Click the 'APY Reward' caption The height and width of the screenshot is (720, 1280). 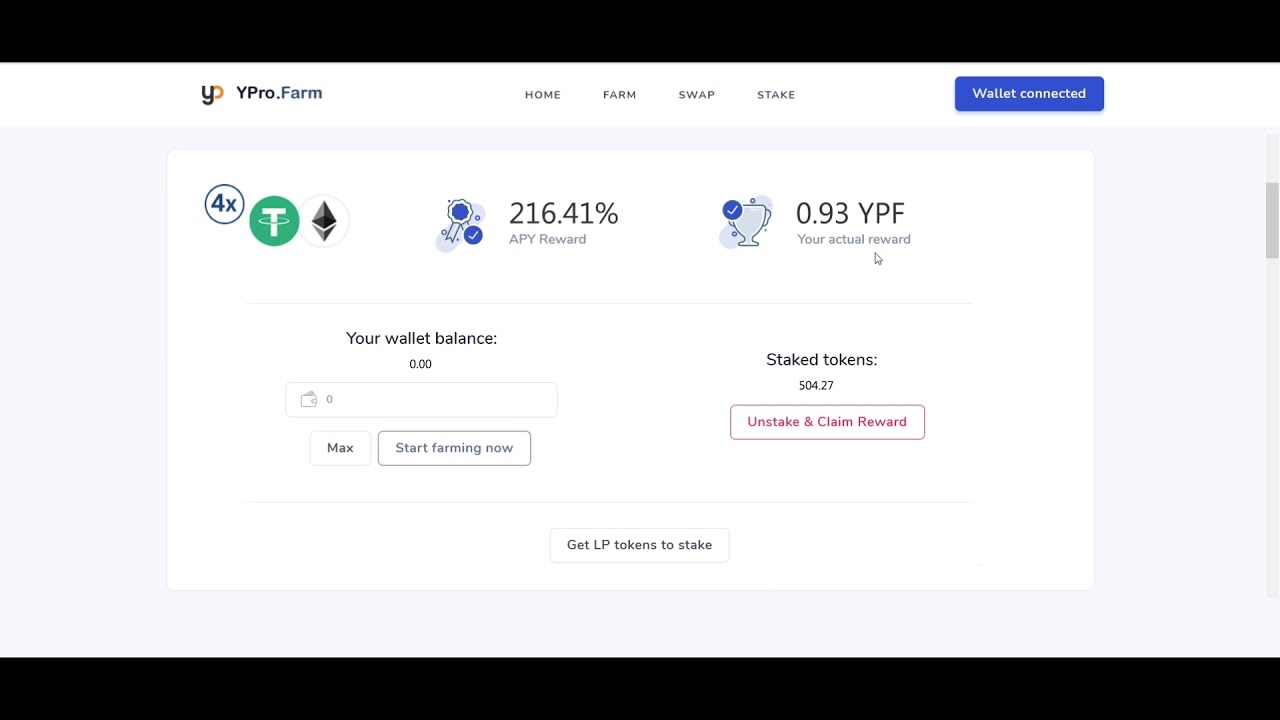(547, 239)
